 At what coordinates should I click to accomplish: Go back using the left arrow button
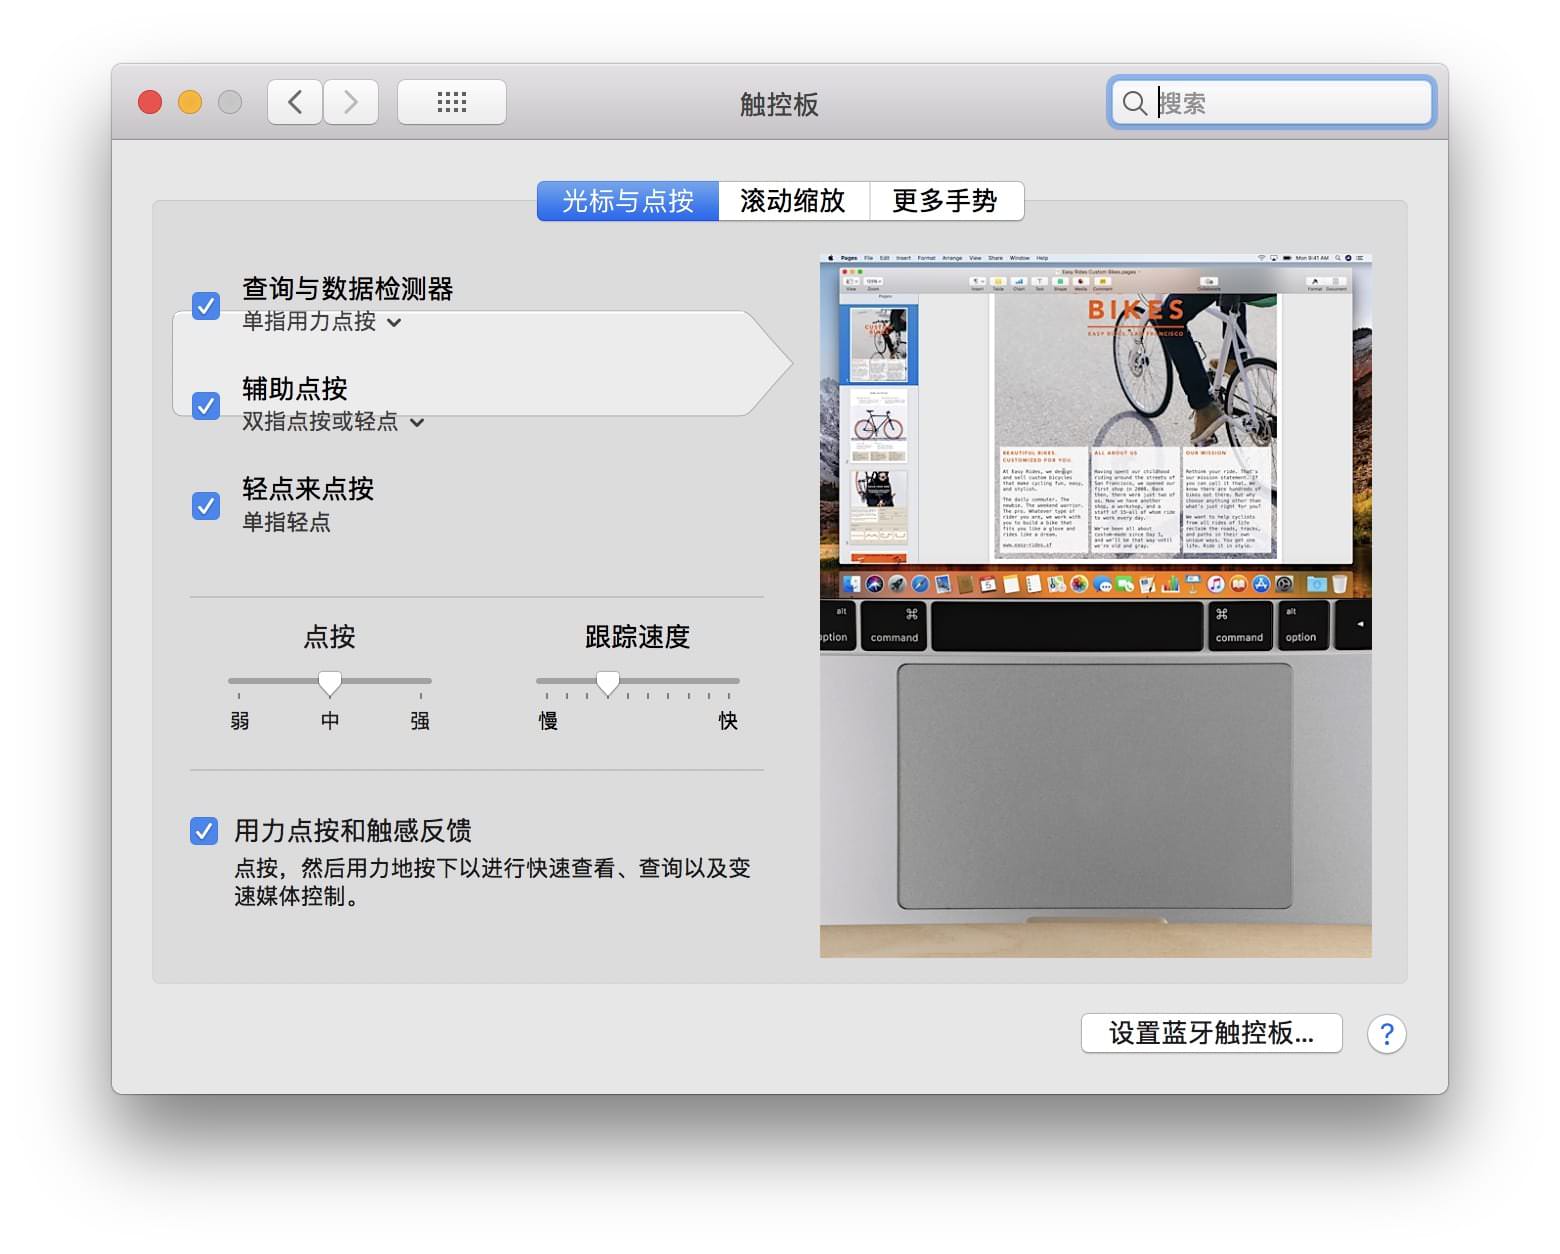tap(295, 102)
